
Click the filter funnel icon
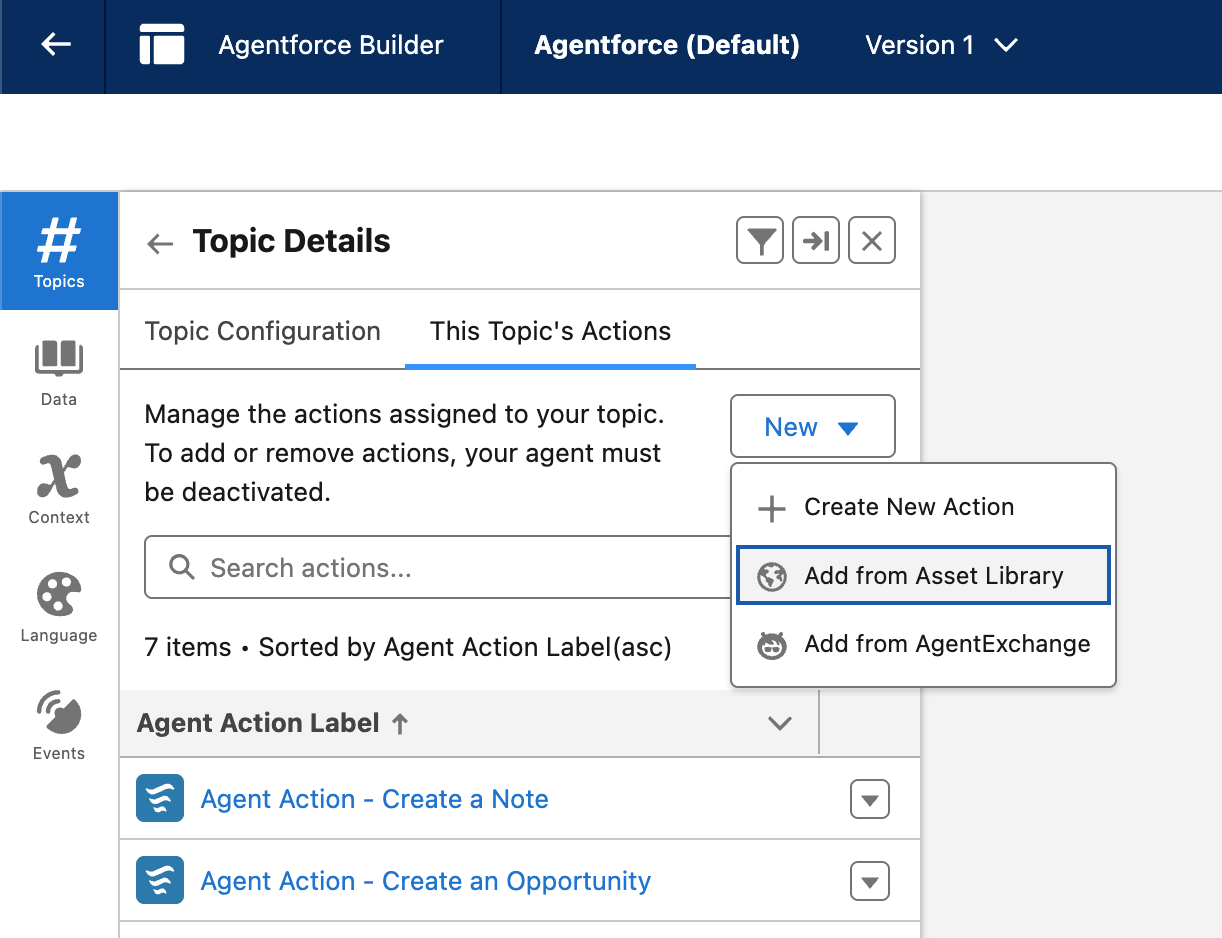(x=760, y=241)
